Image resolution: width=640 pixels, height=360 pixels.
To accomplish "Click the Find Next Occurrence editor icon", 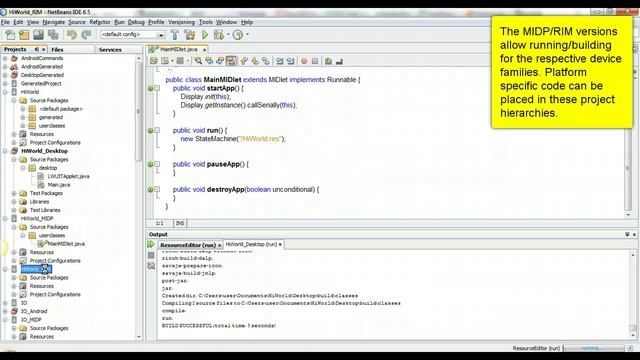I will click(x=220, y=61).
